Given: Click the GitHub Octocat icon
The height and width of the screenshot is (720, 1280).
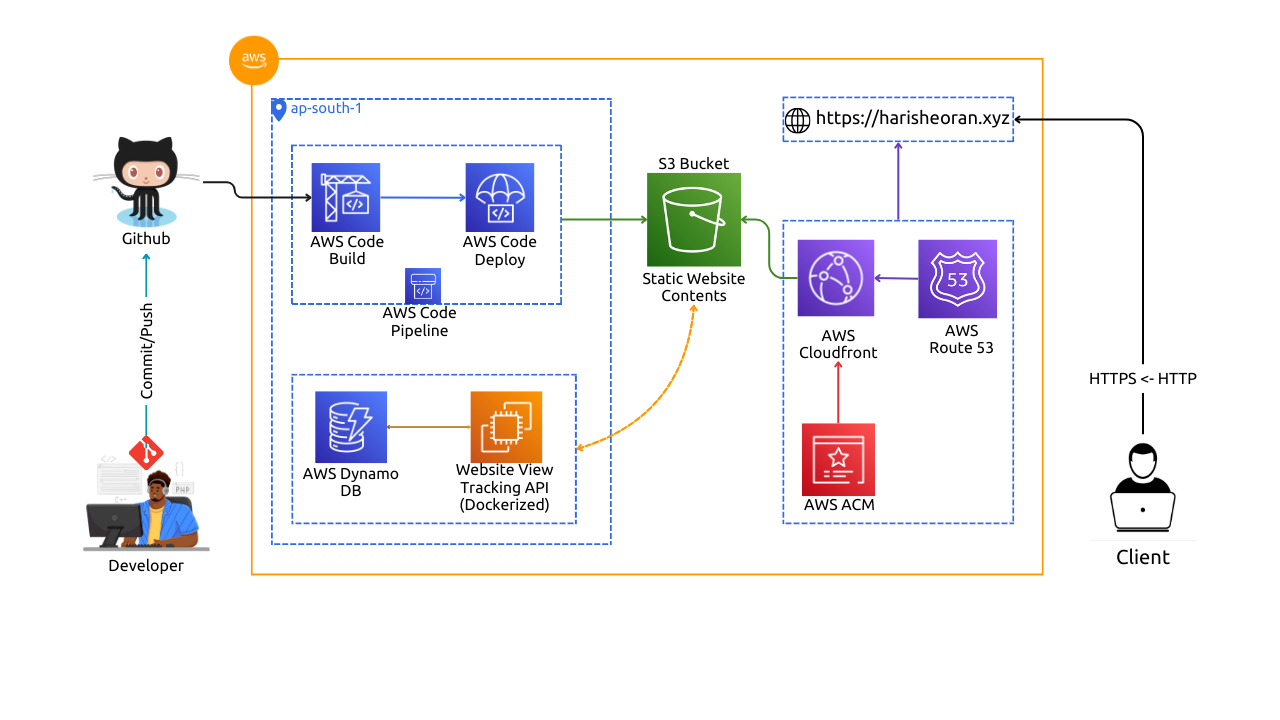Looking at the screenshot, I should [x=146, y=182].
